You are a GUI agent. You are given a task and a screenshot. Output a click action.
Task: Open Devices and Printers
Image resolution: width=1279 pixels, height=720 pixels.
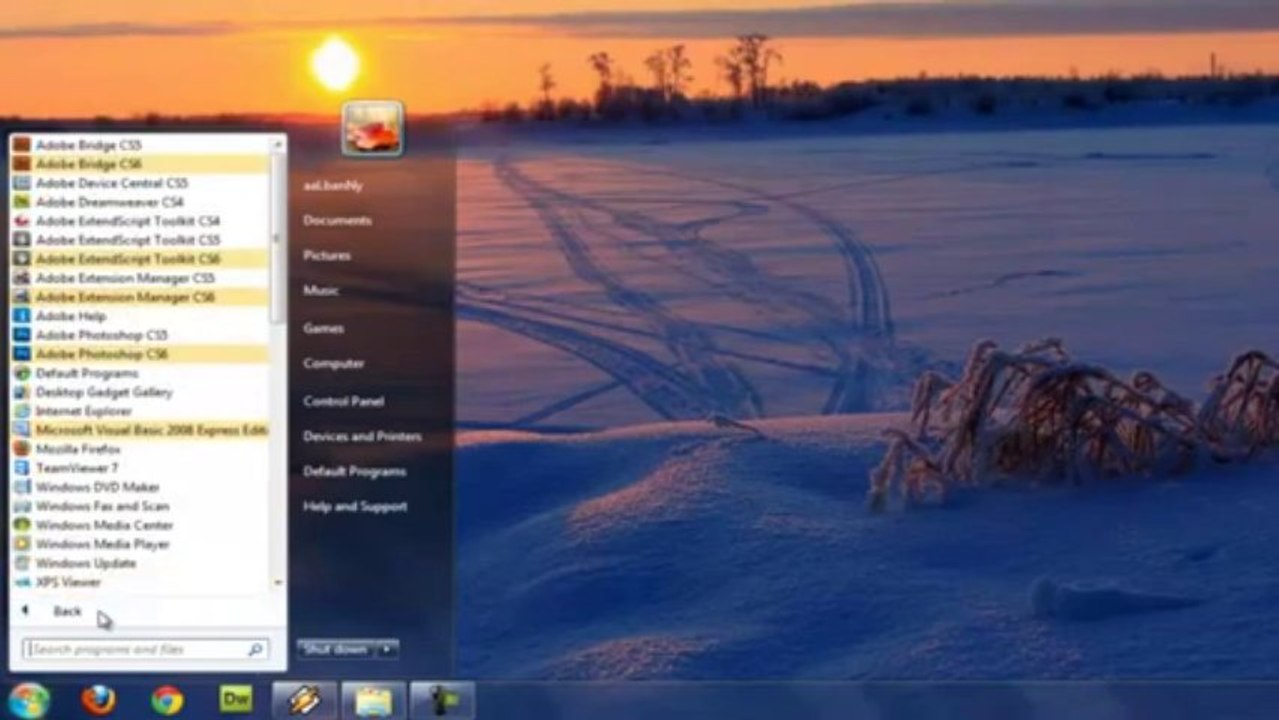[362, 436]
